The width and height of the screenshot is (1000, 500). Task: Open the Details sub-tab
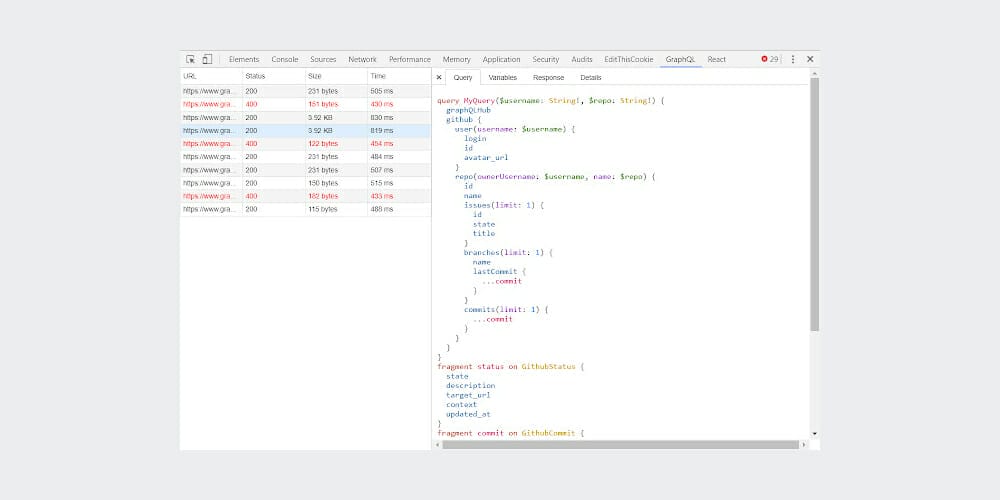click(x=591, y=77)
